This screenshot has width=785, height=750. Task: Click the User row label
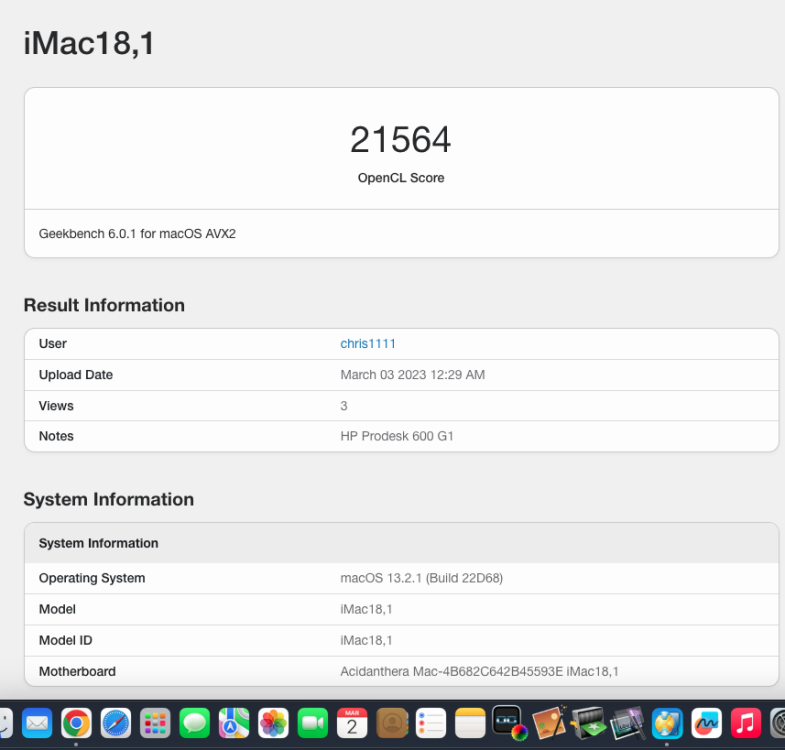53,343
